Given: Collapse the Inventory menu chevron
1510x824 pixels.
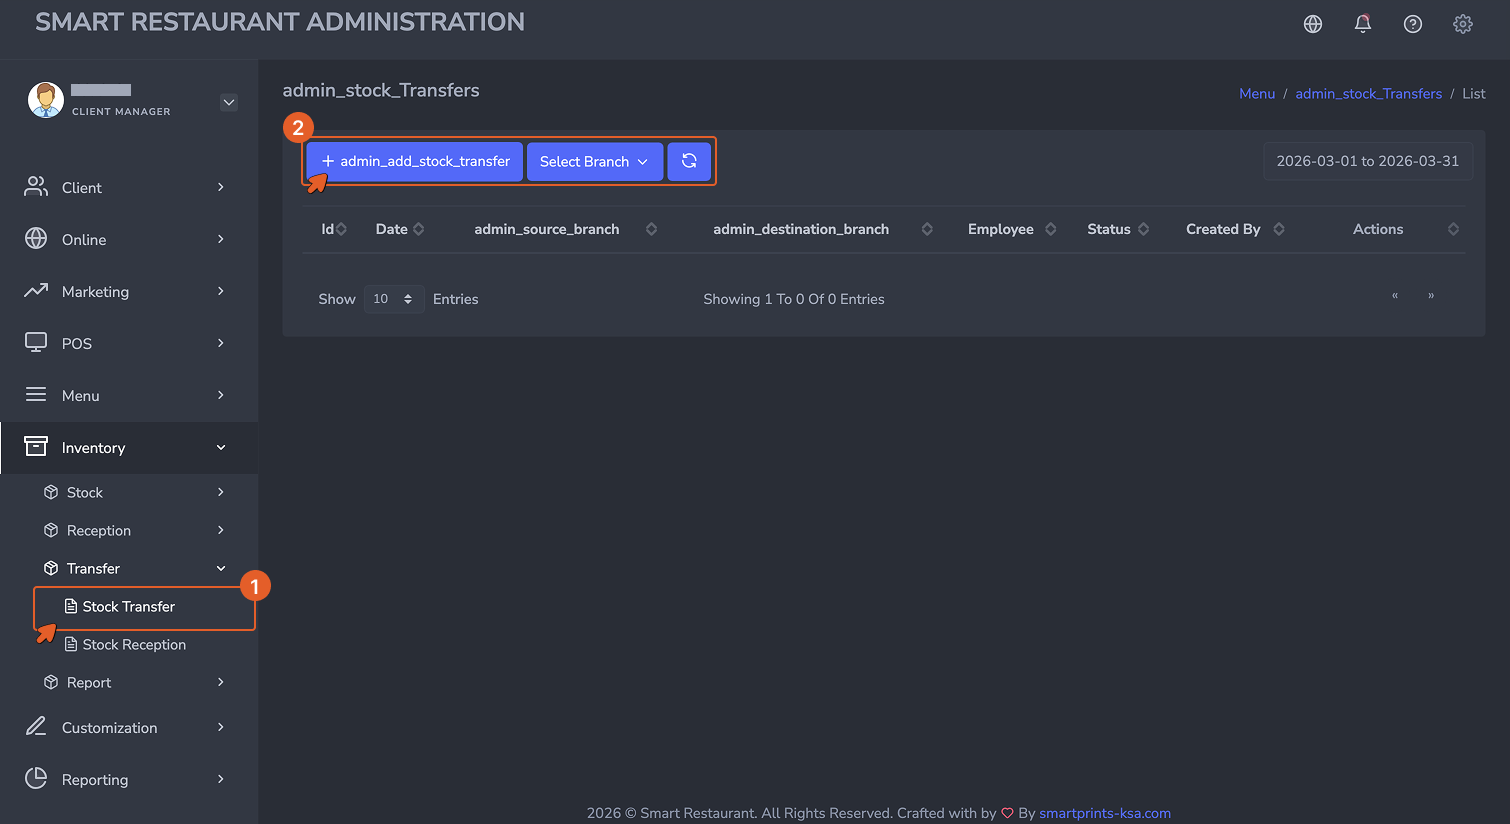Looking at the screenshot, I should [x=221, y=447].
